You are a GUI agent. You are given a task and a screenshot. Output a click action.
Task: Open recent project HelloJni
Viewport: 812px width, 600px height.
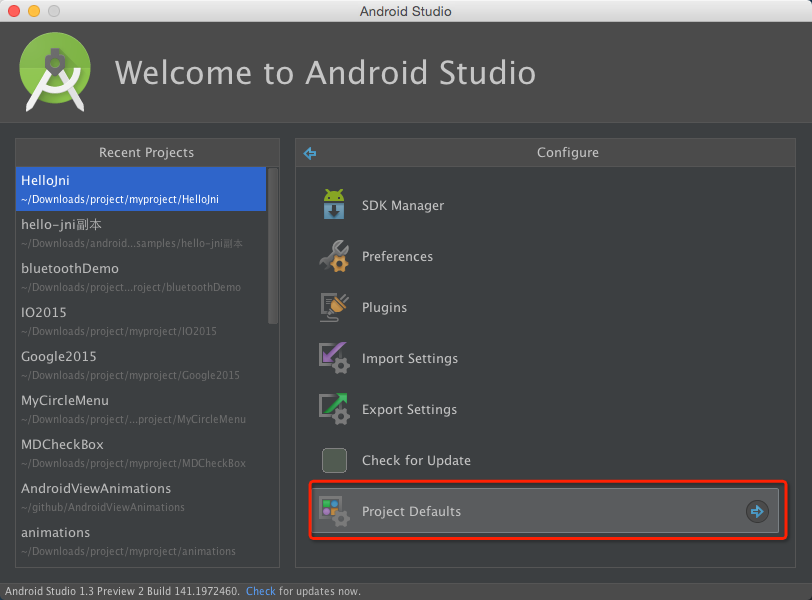pyautogui.click(x=141, y=189)
